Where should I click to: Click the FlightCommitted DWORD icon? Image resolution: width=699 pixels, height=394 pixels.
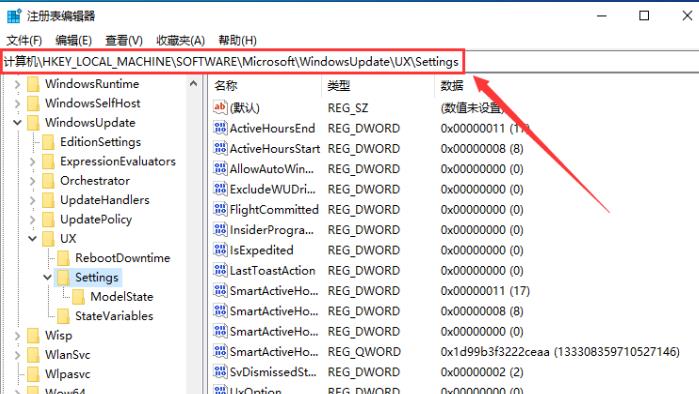pos(220,209)
